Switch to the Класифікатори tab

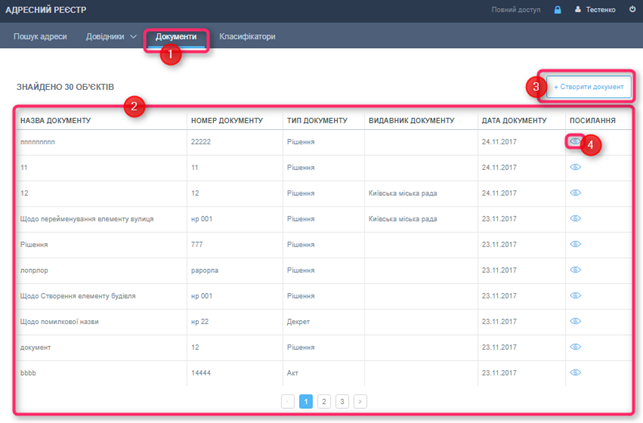coord(247,37)
